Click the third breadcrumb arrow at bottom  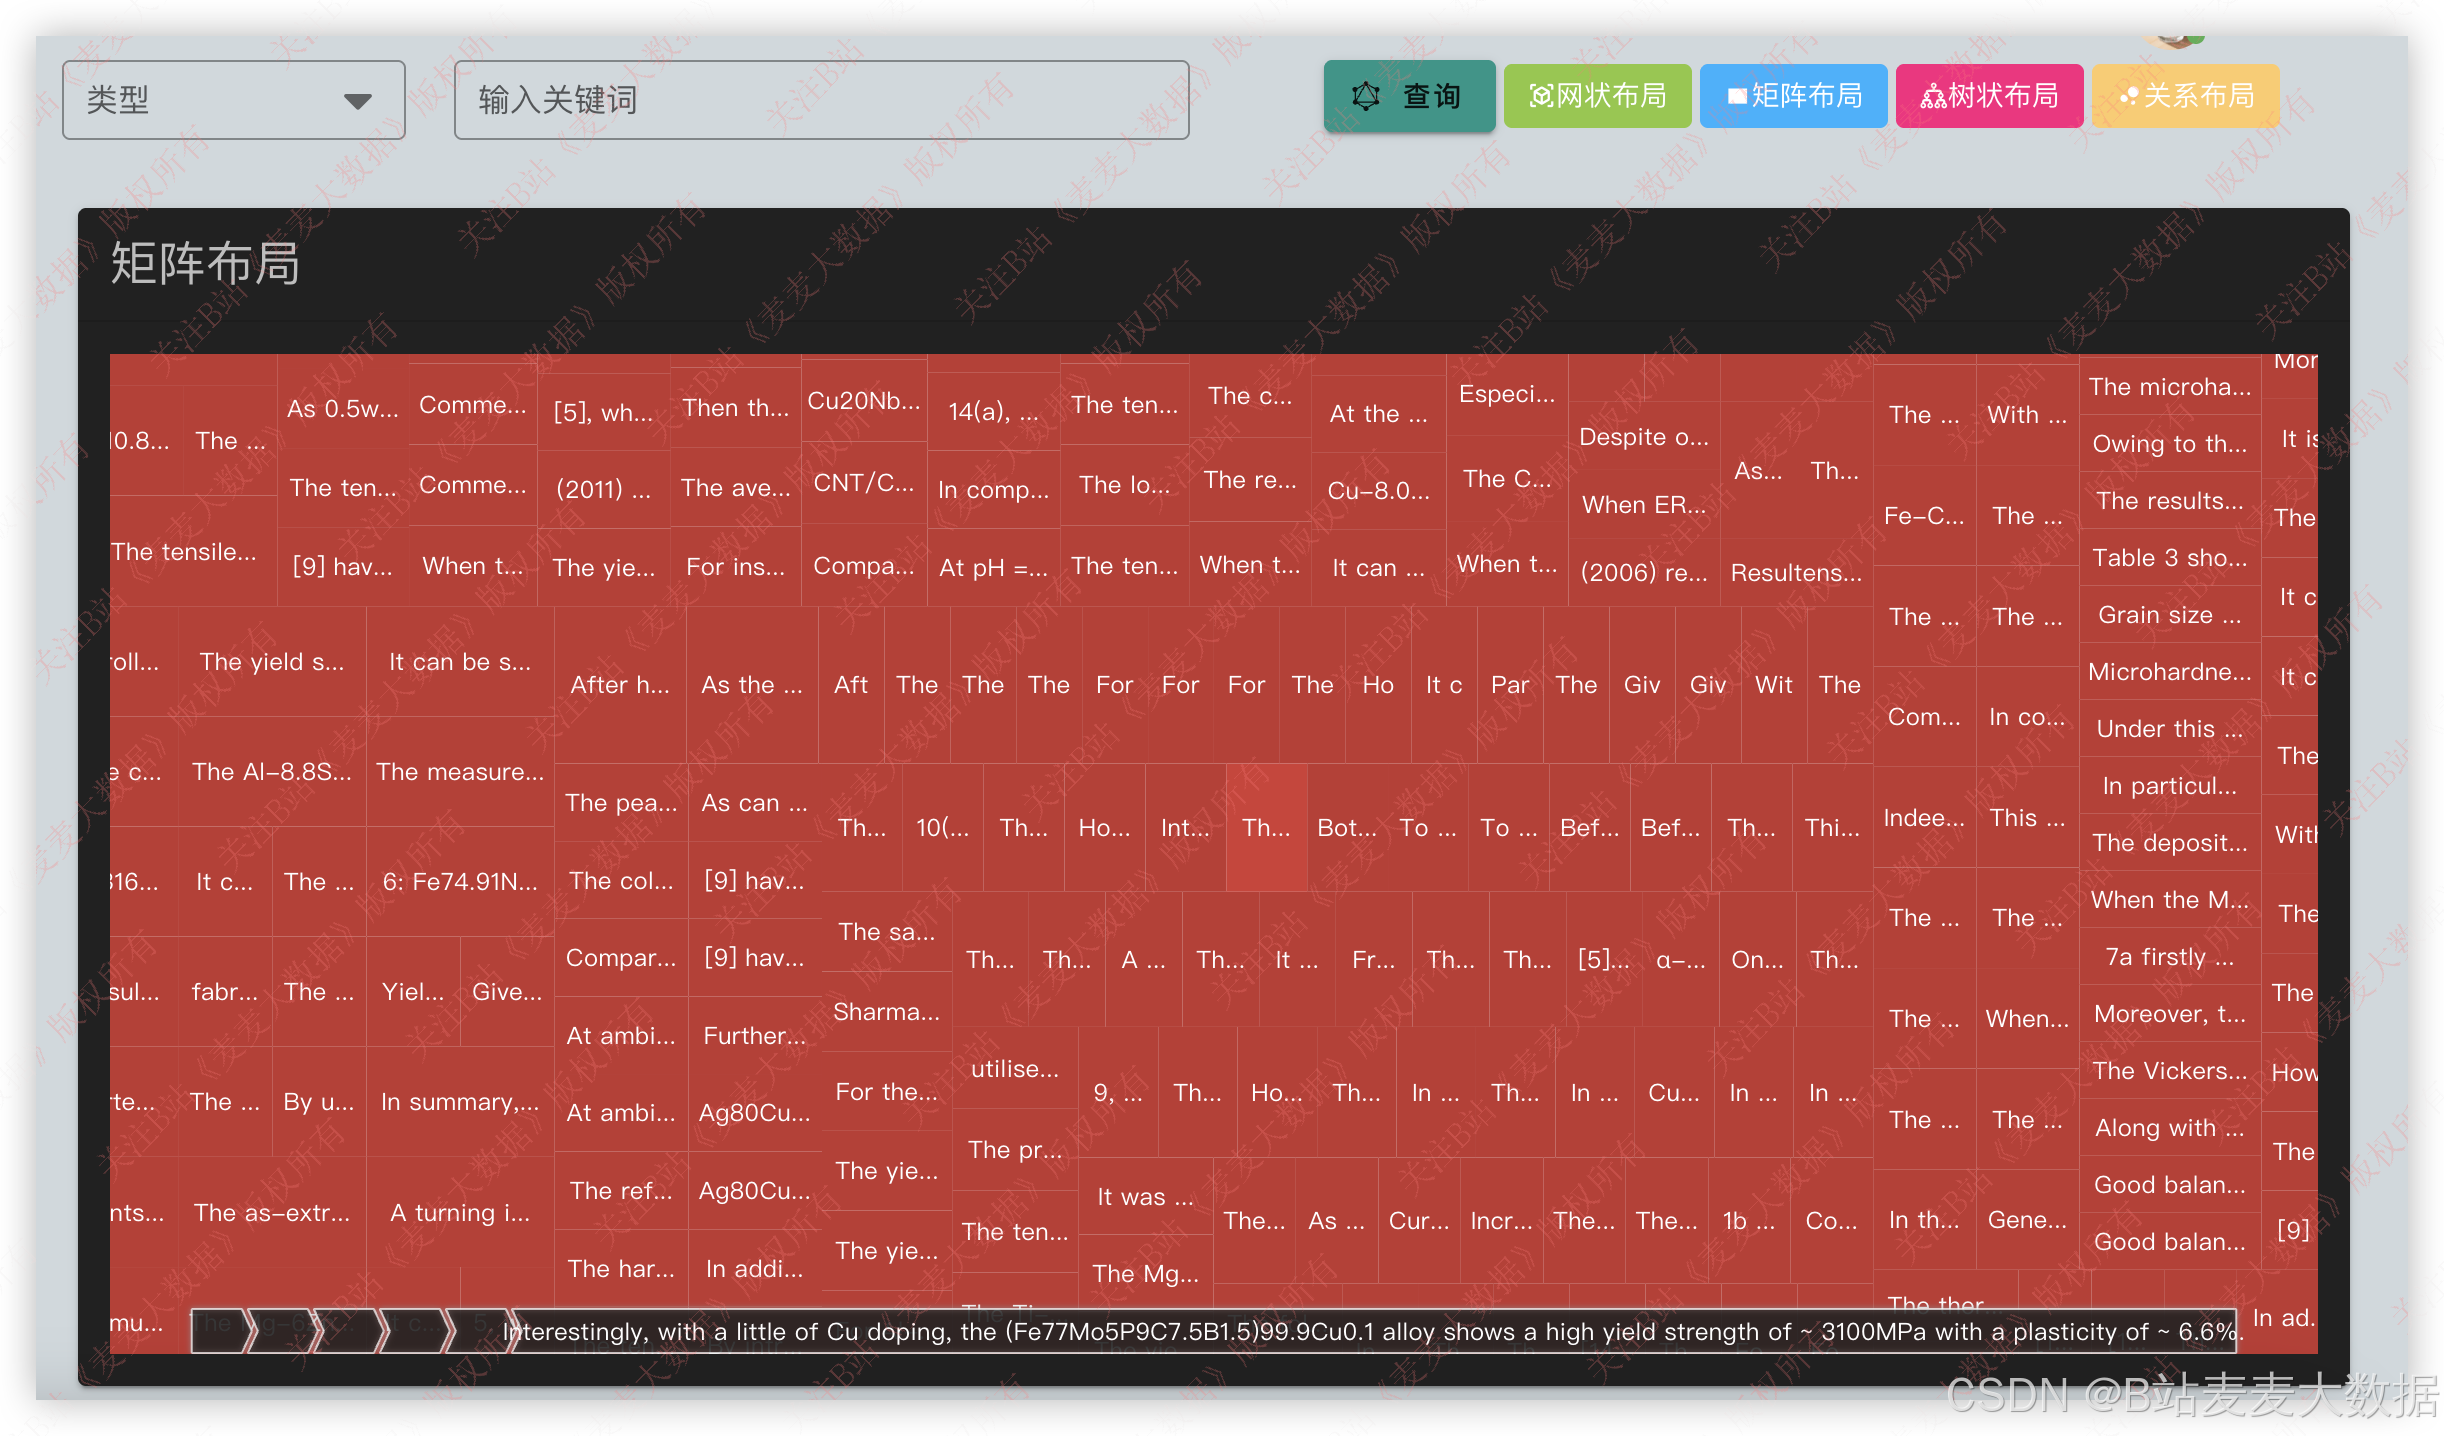coord(347,1330)
